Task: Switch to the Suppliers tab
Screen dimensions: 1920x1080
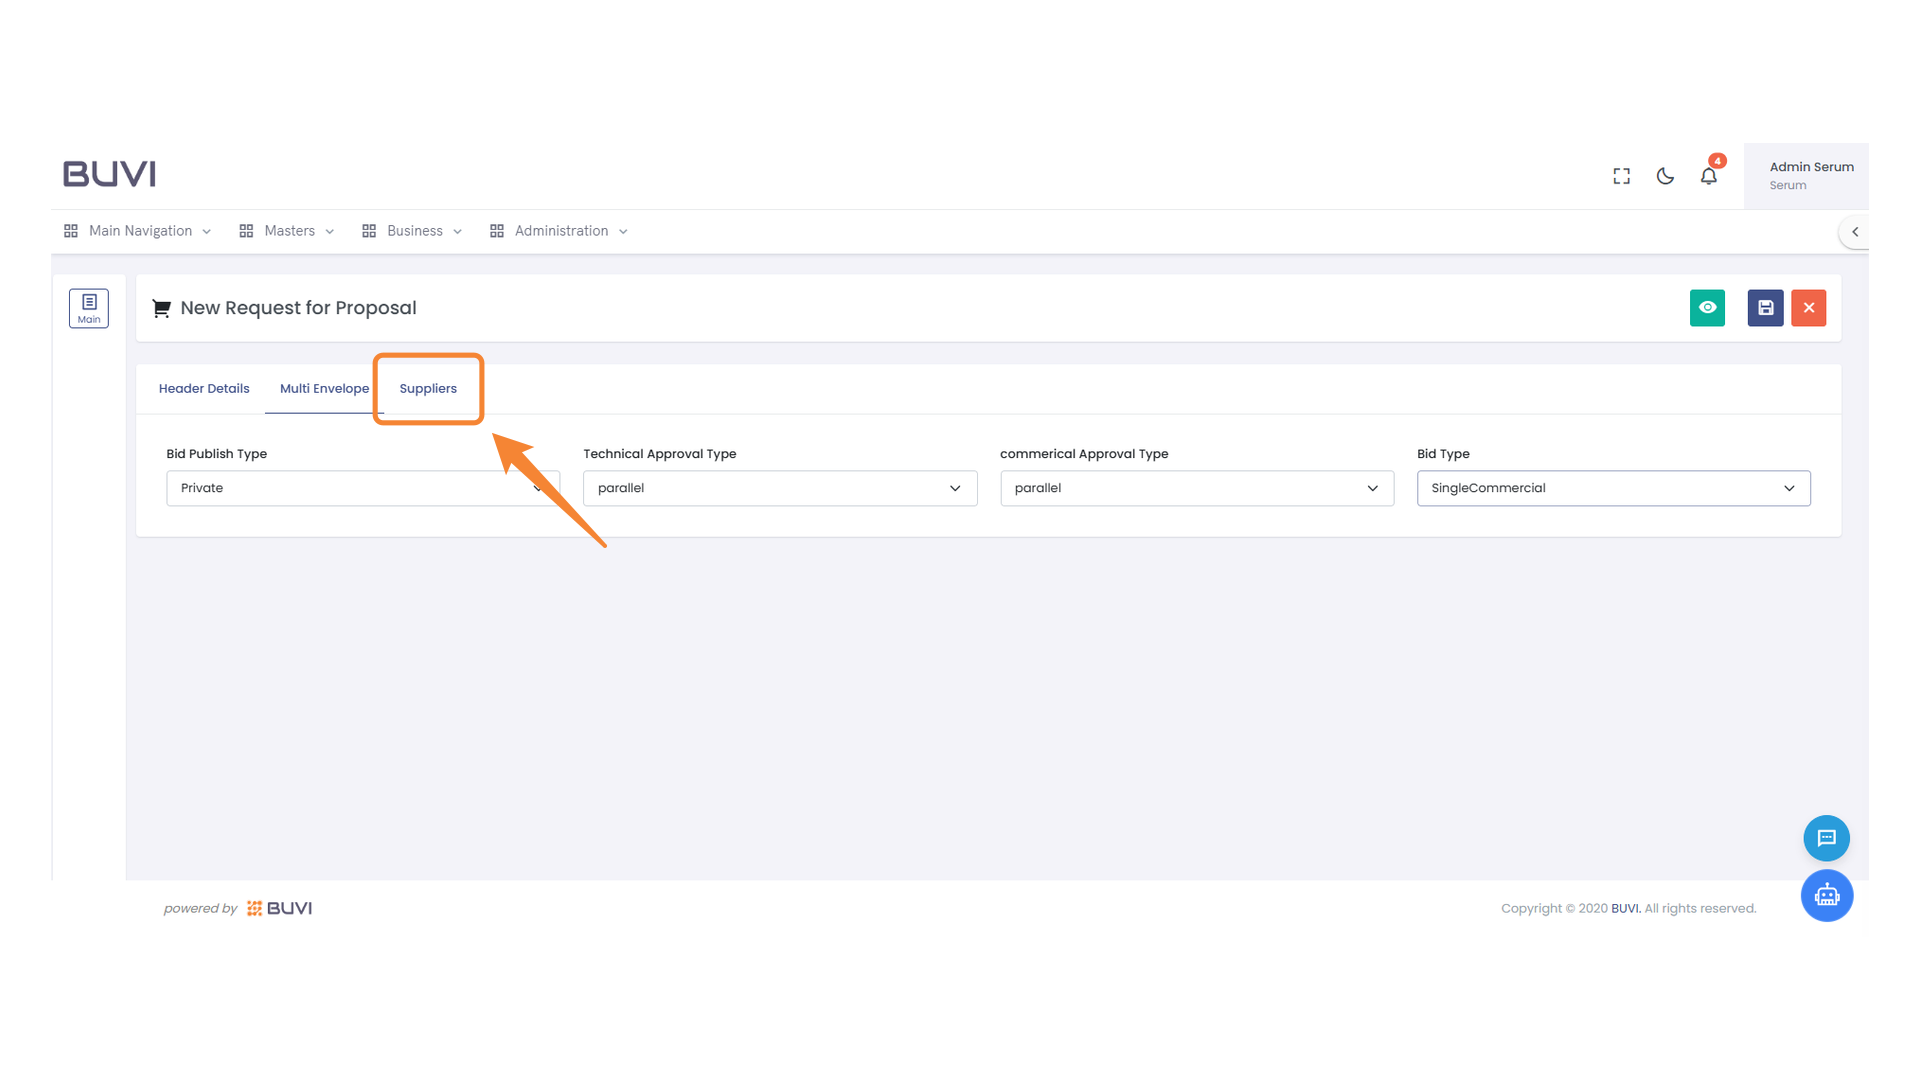Action: tap(428, 389)
